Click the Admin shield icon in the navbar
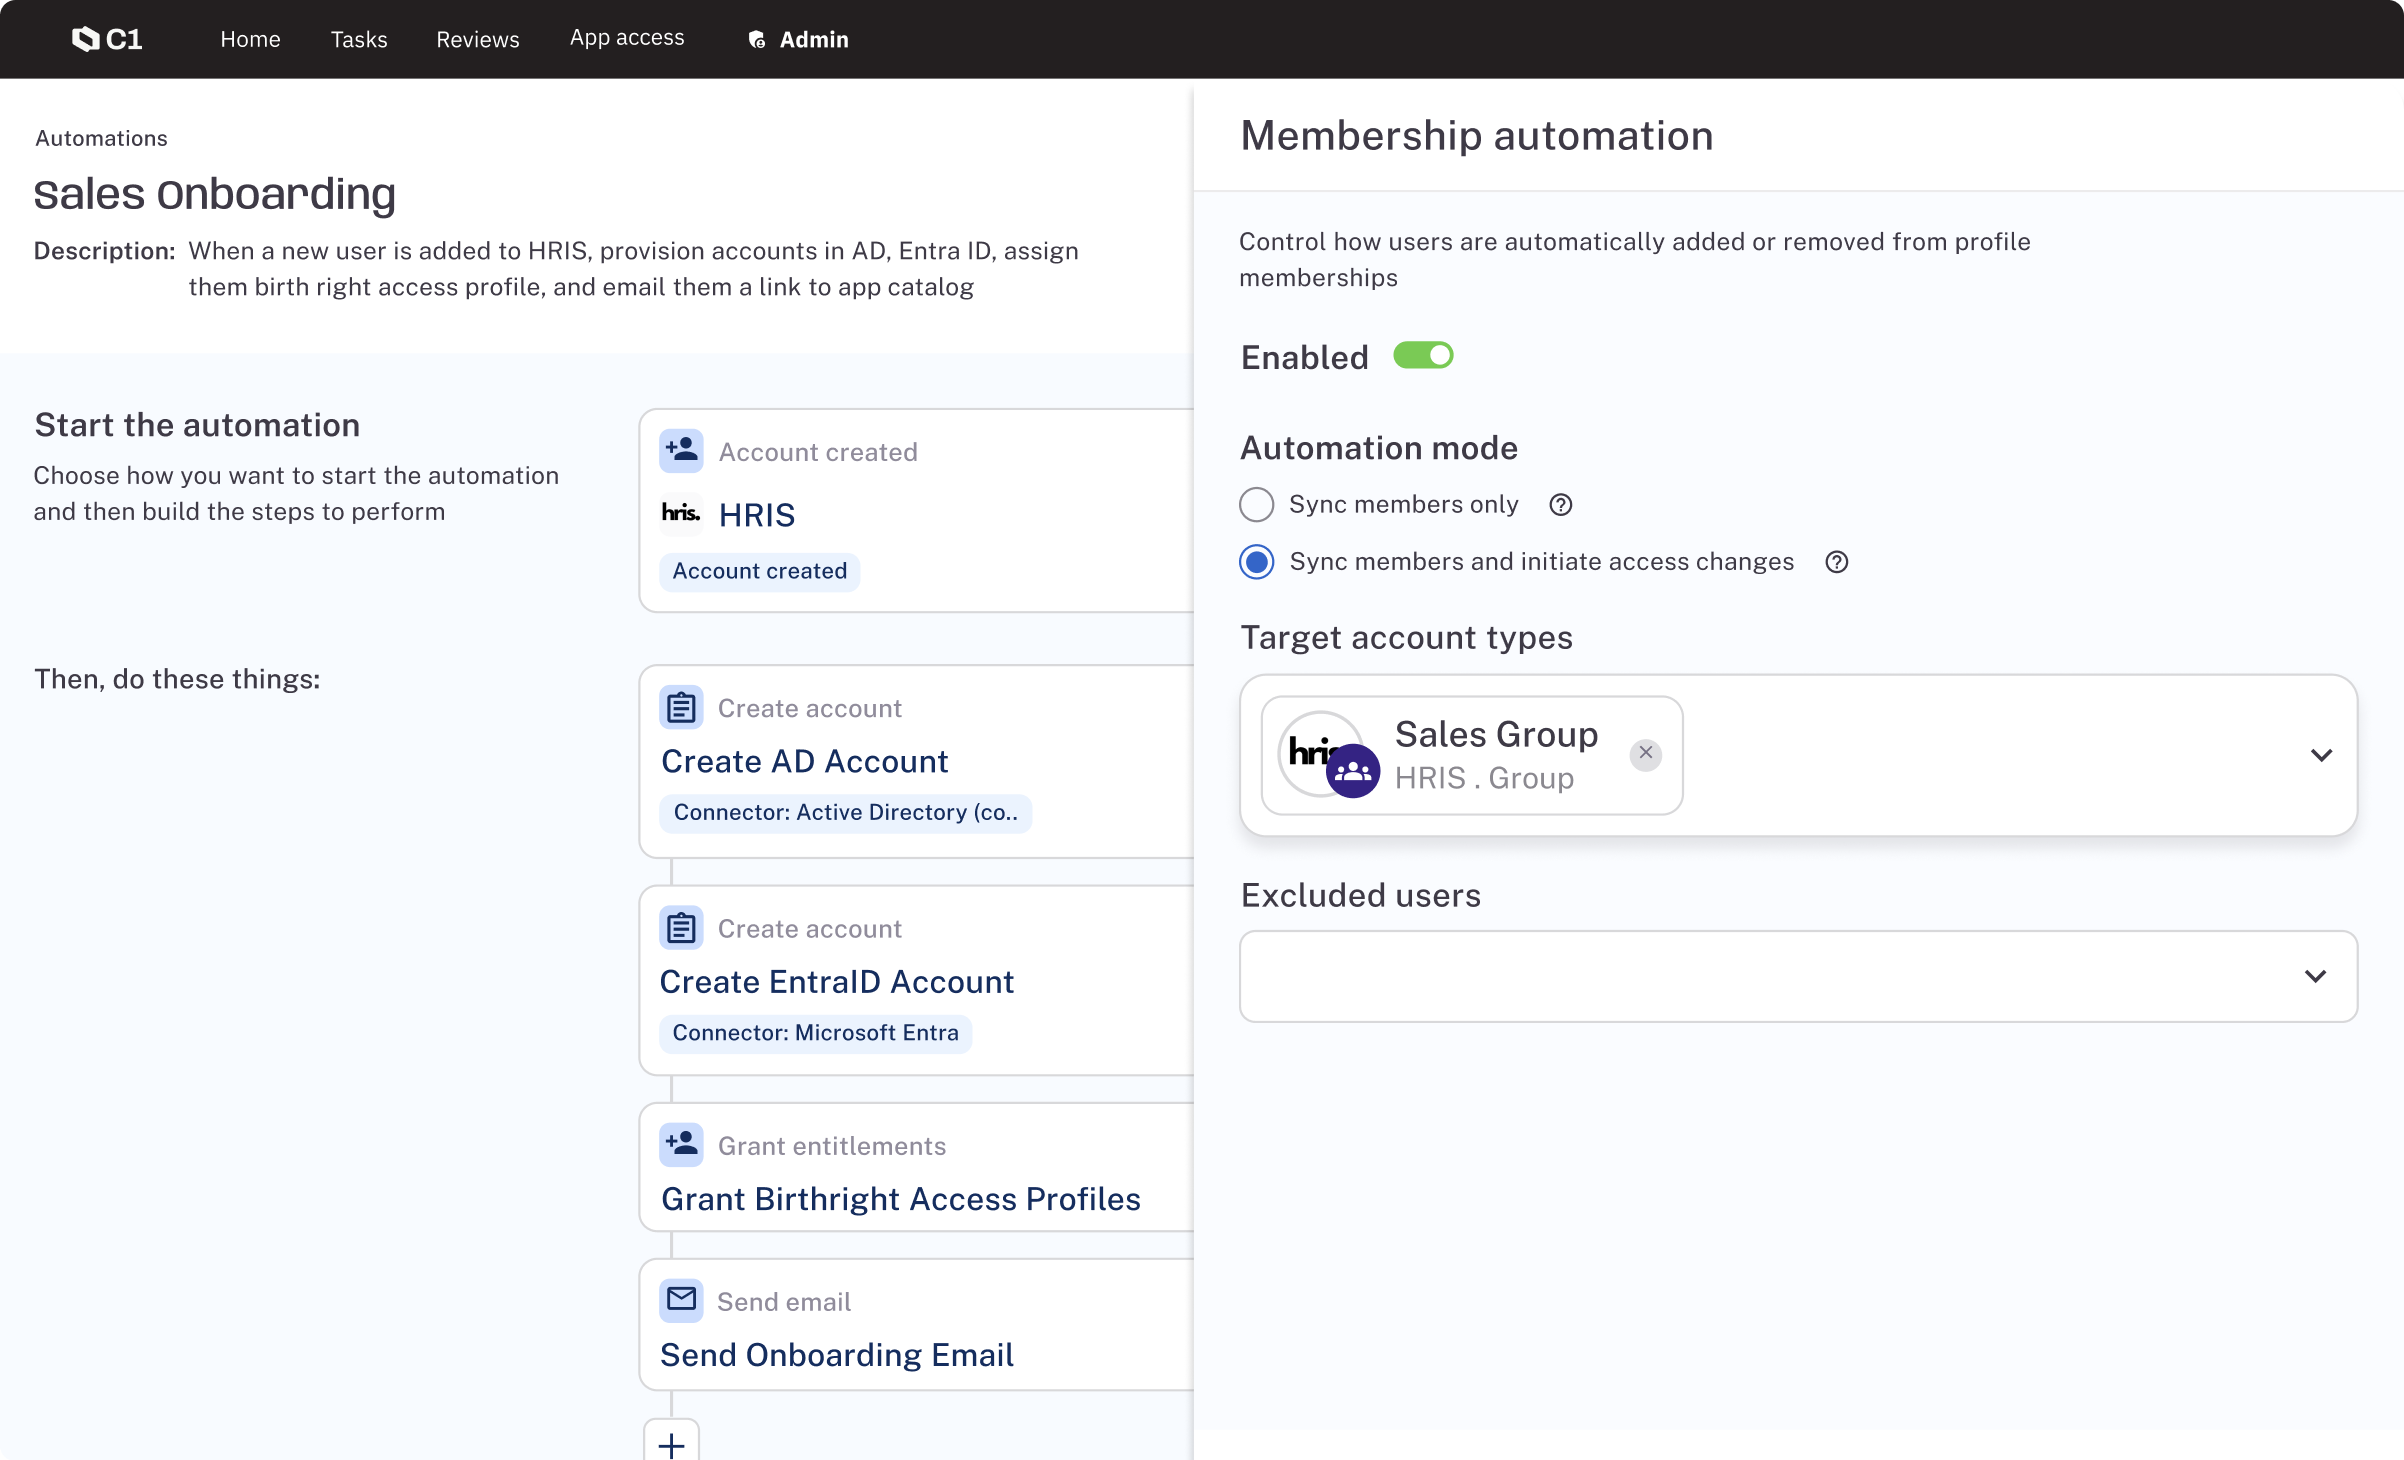This screenshot has height=1460, width=2404. (754, 39)
